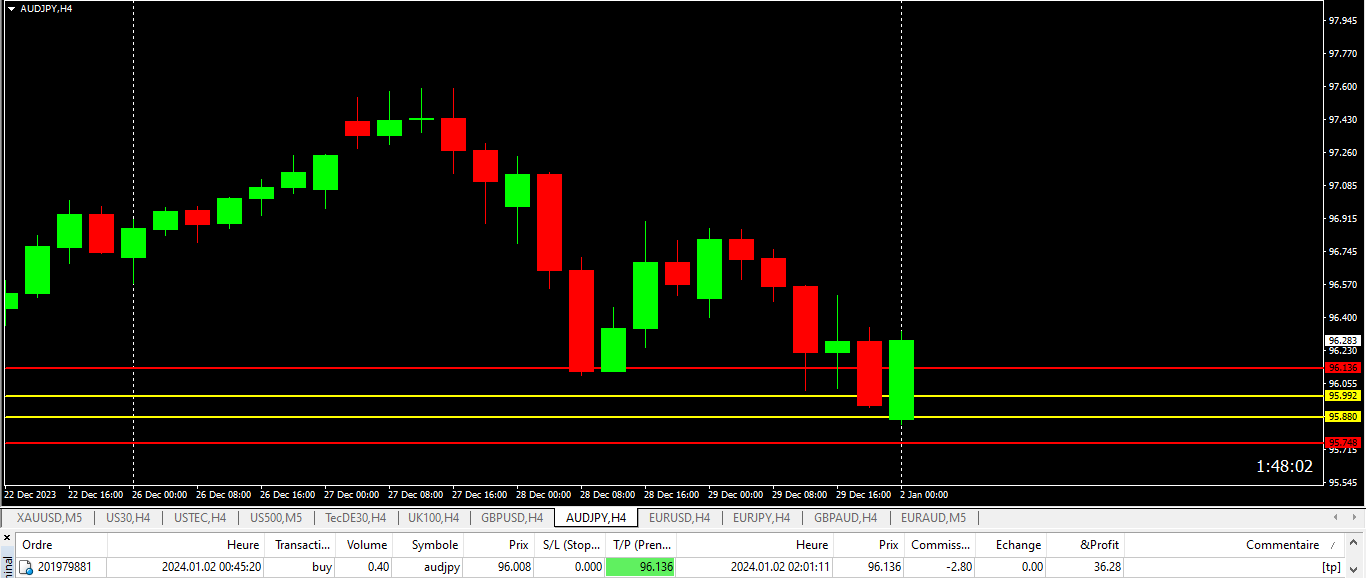Click the buy transaction cell
1366x578 pixels.
click(322, 567)
